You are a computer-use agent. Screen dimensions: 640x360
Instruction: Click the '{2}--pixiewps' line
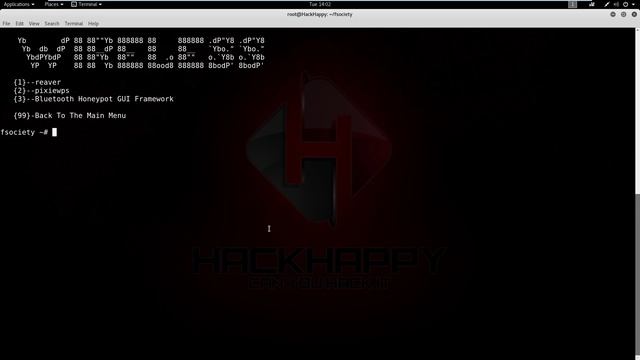tap(41, 91)
